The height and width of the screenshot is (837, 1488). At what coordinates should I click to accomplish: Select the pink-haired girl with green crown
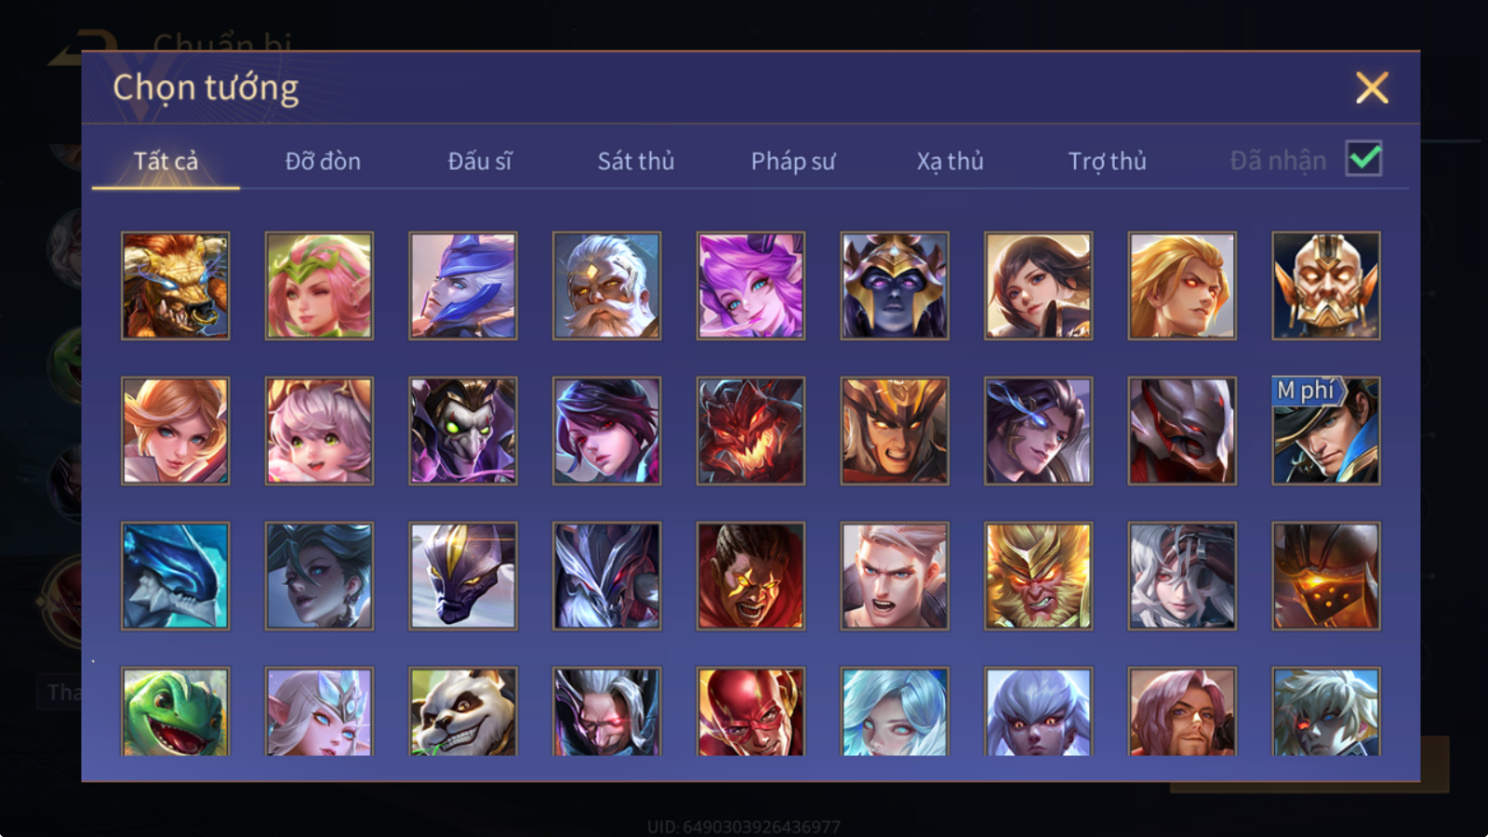(319, 286)
